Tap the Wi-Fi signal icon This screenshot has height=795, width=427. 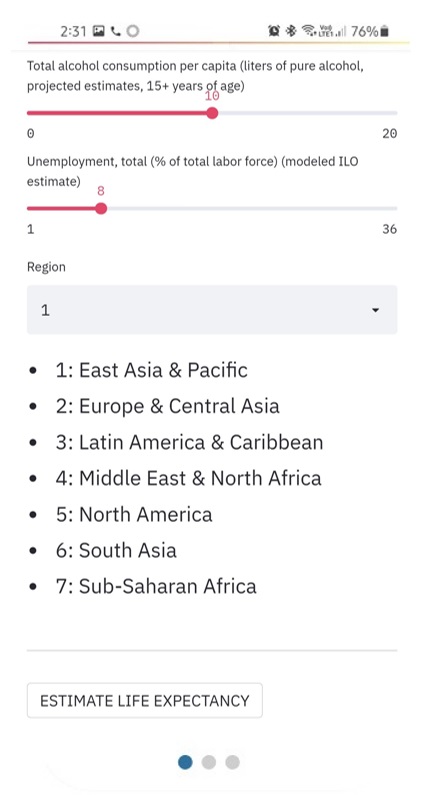click(x=308, y=31)
